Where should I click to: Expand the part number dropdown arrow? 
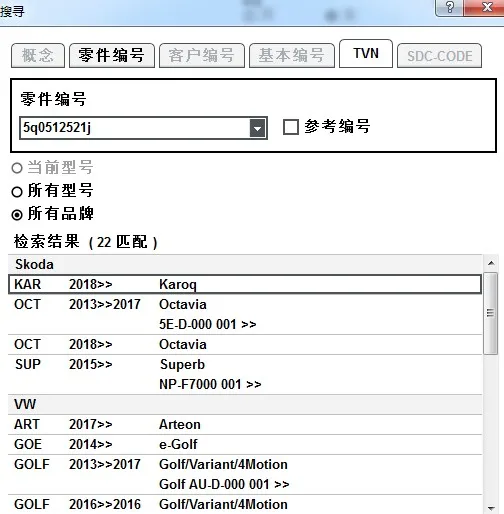pos(258,128)
